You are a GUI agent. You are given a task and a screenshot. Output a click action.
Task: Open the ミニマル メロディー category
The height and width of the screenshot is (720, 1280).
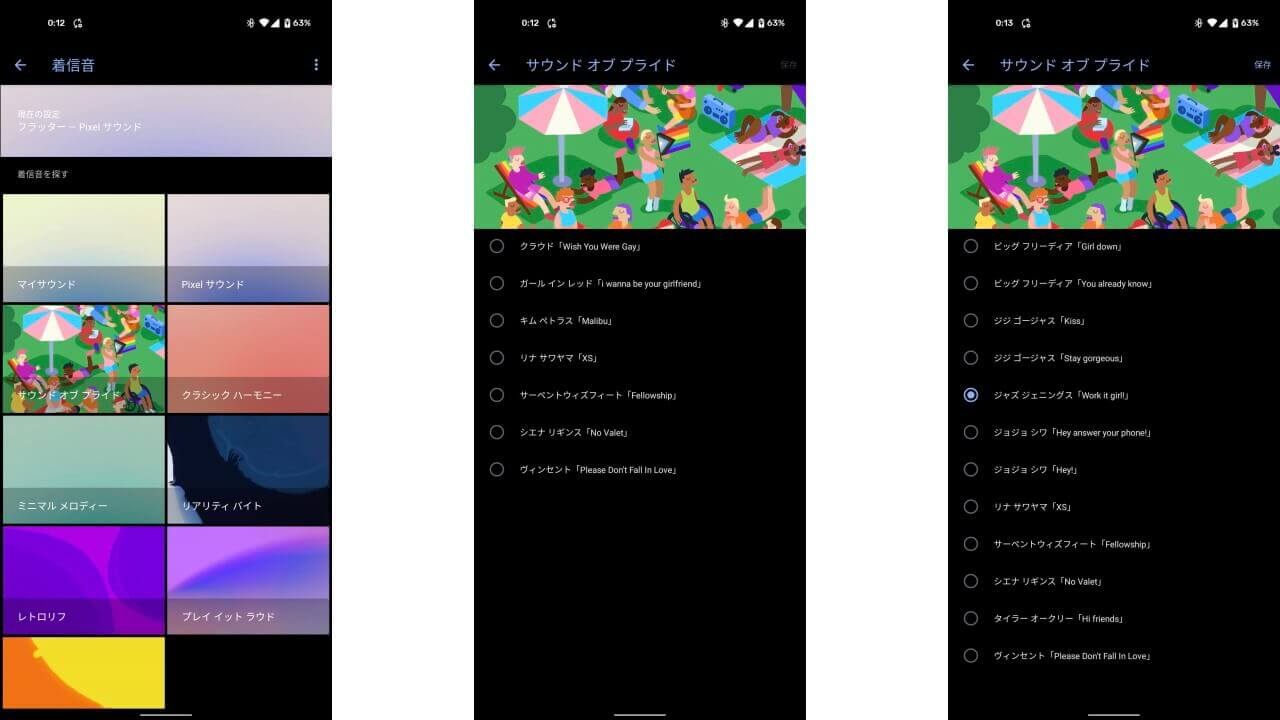point(83,469)
